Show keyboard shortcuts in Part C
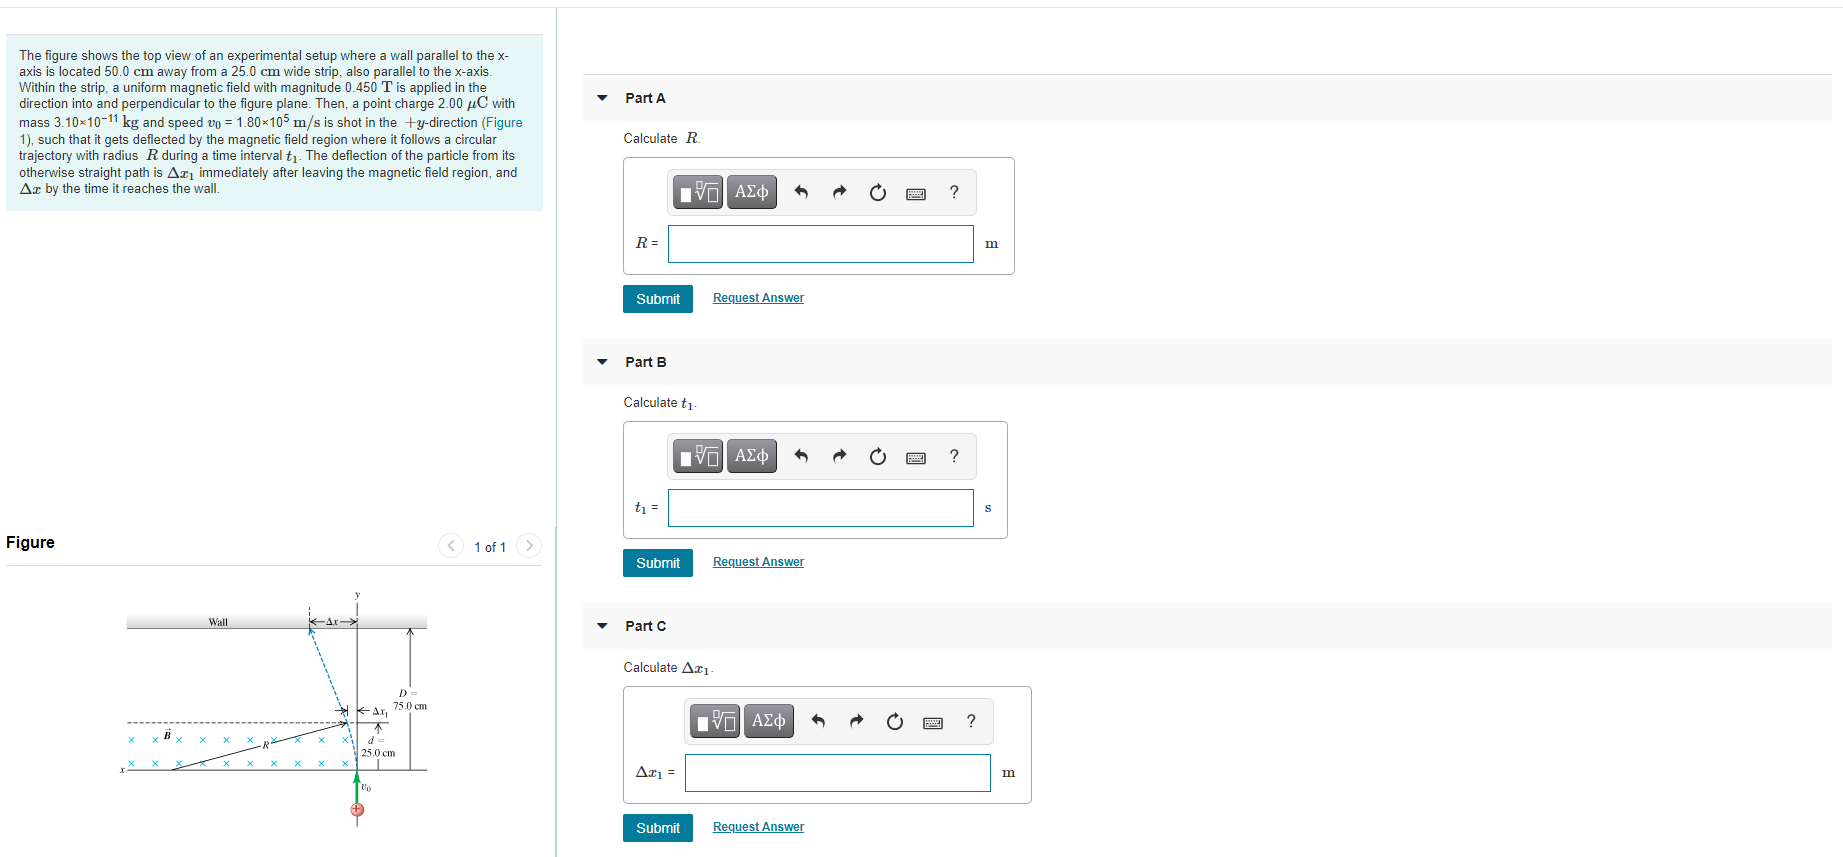 933,722
